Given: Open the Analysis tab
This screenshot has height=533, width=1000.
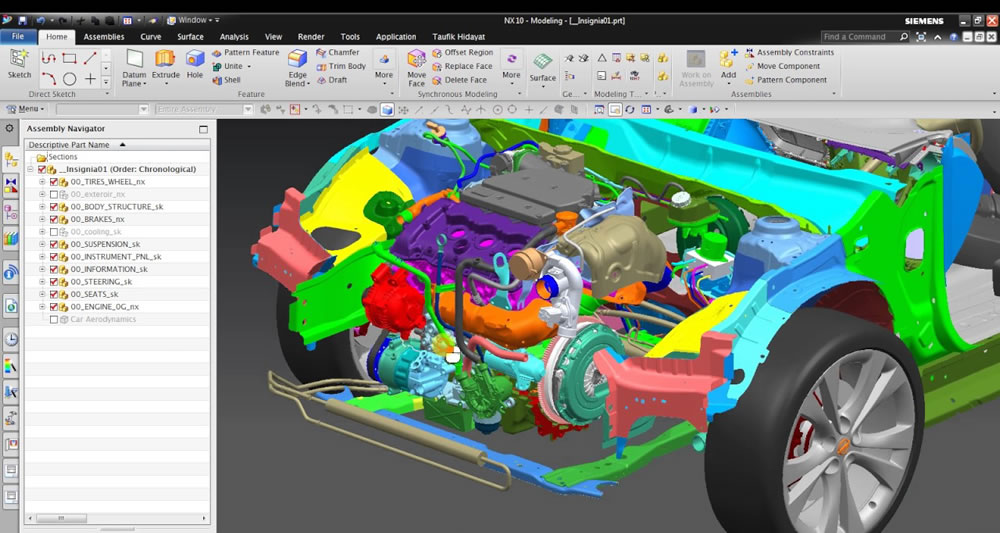Looking at the screenshot, I should point(234,37).
